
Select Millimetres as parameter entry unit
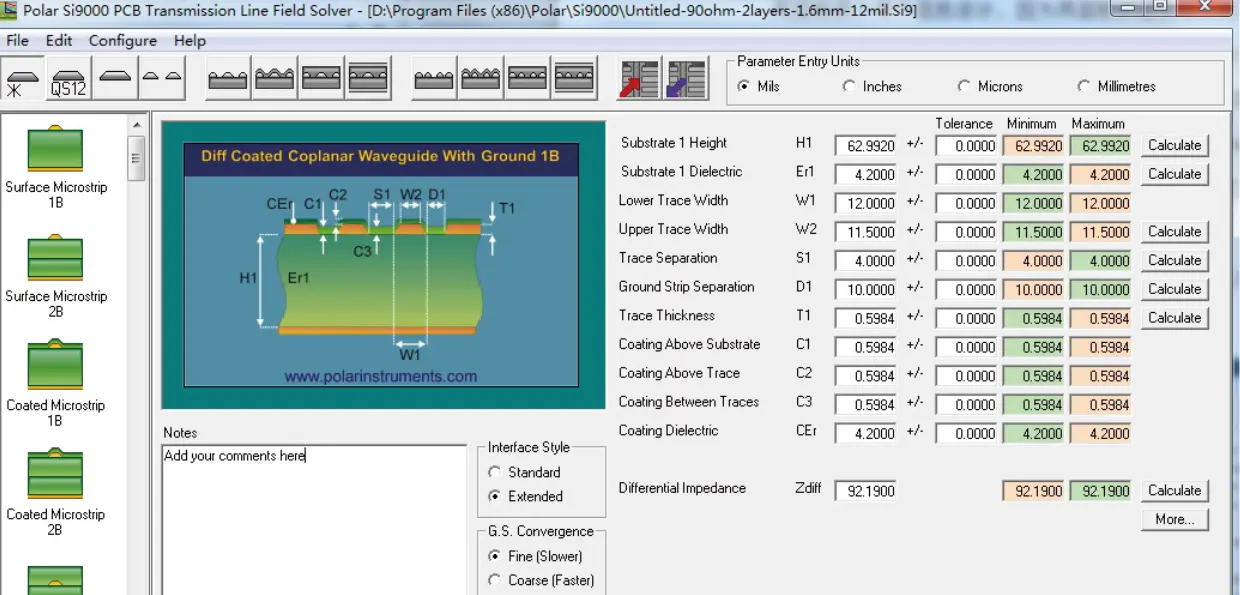(x=1084, y=87)
